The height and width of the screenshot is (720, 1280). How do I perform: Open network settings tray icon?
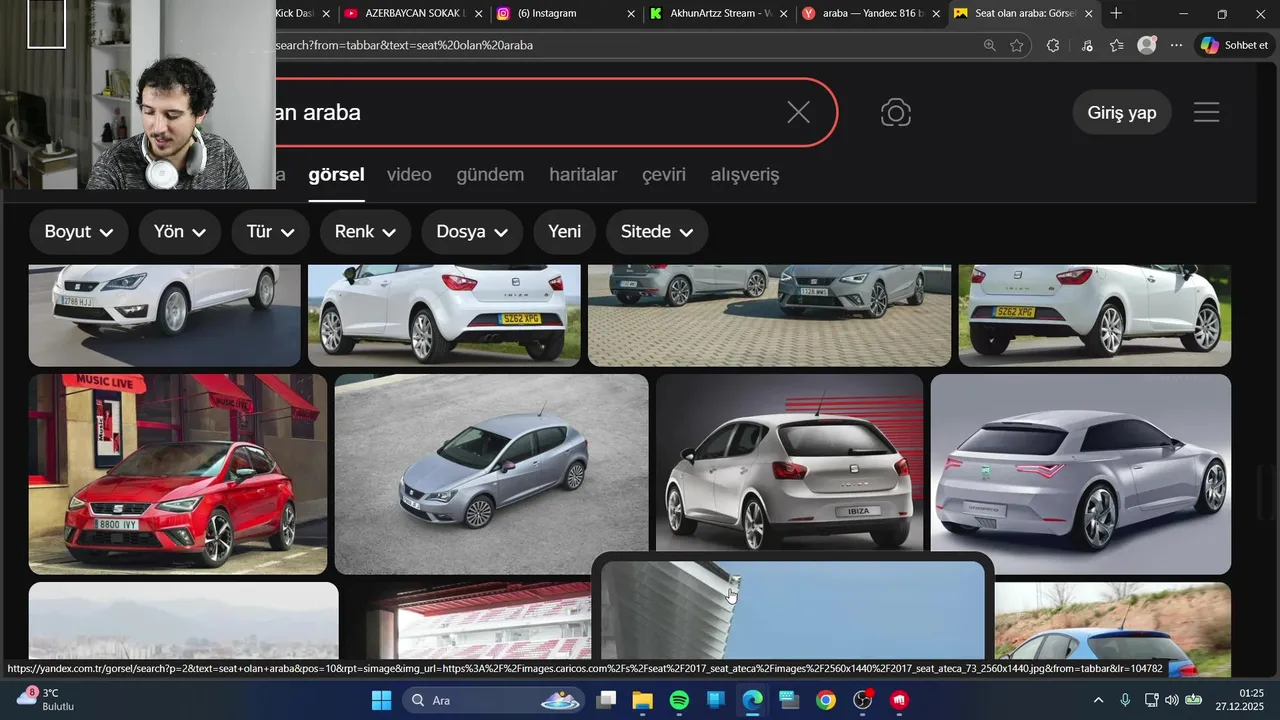coord(1151,700)
